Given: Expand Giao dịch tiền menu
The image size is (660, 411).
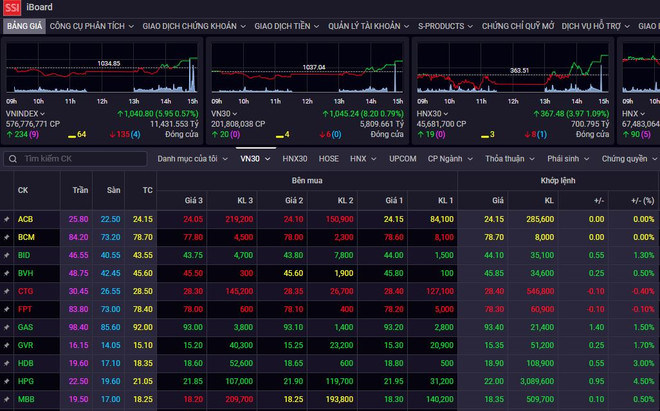Looking at the screenshot, I should point(287,26).
